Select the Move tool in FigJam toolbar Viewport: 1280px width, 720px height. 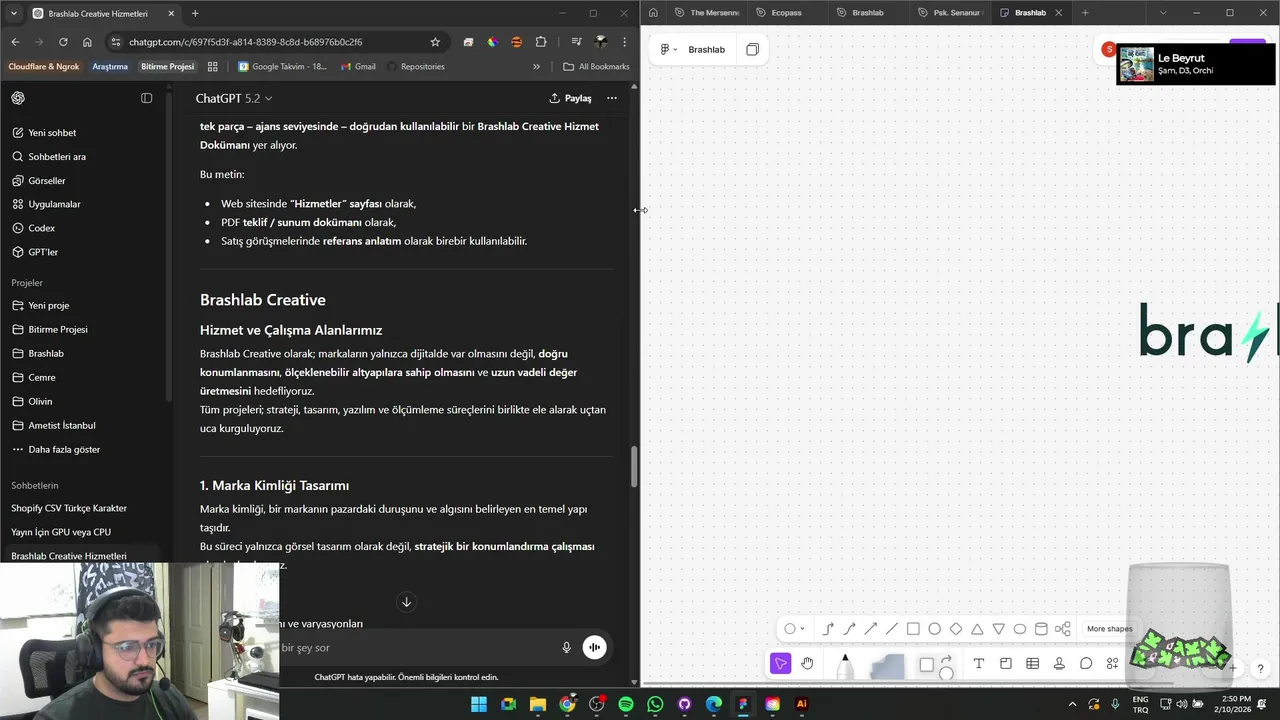click(x=781, y=663)
